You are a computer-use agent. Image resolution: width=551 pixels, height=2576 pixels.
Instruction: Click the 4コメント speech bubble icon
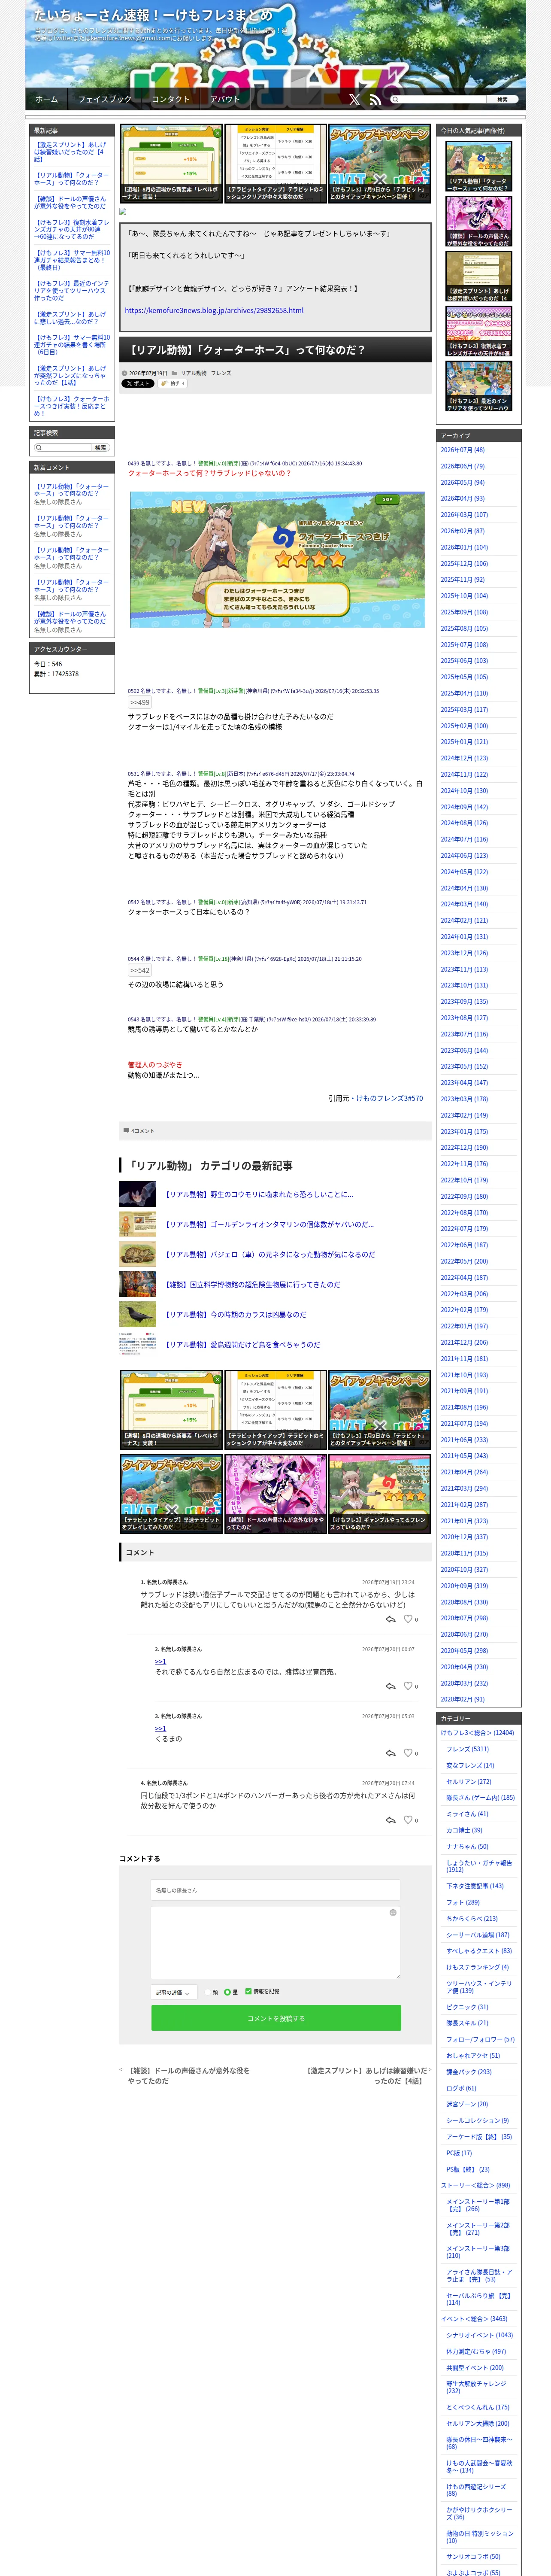tap(126, 1130)
